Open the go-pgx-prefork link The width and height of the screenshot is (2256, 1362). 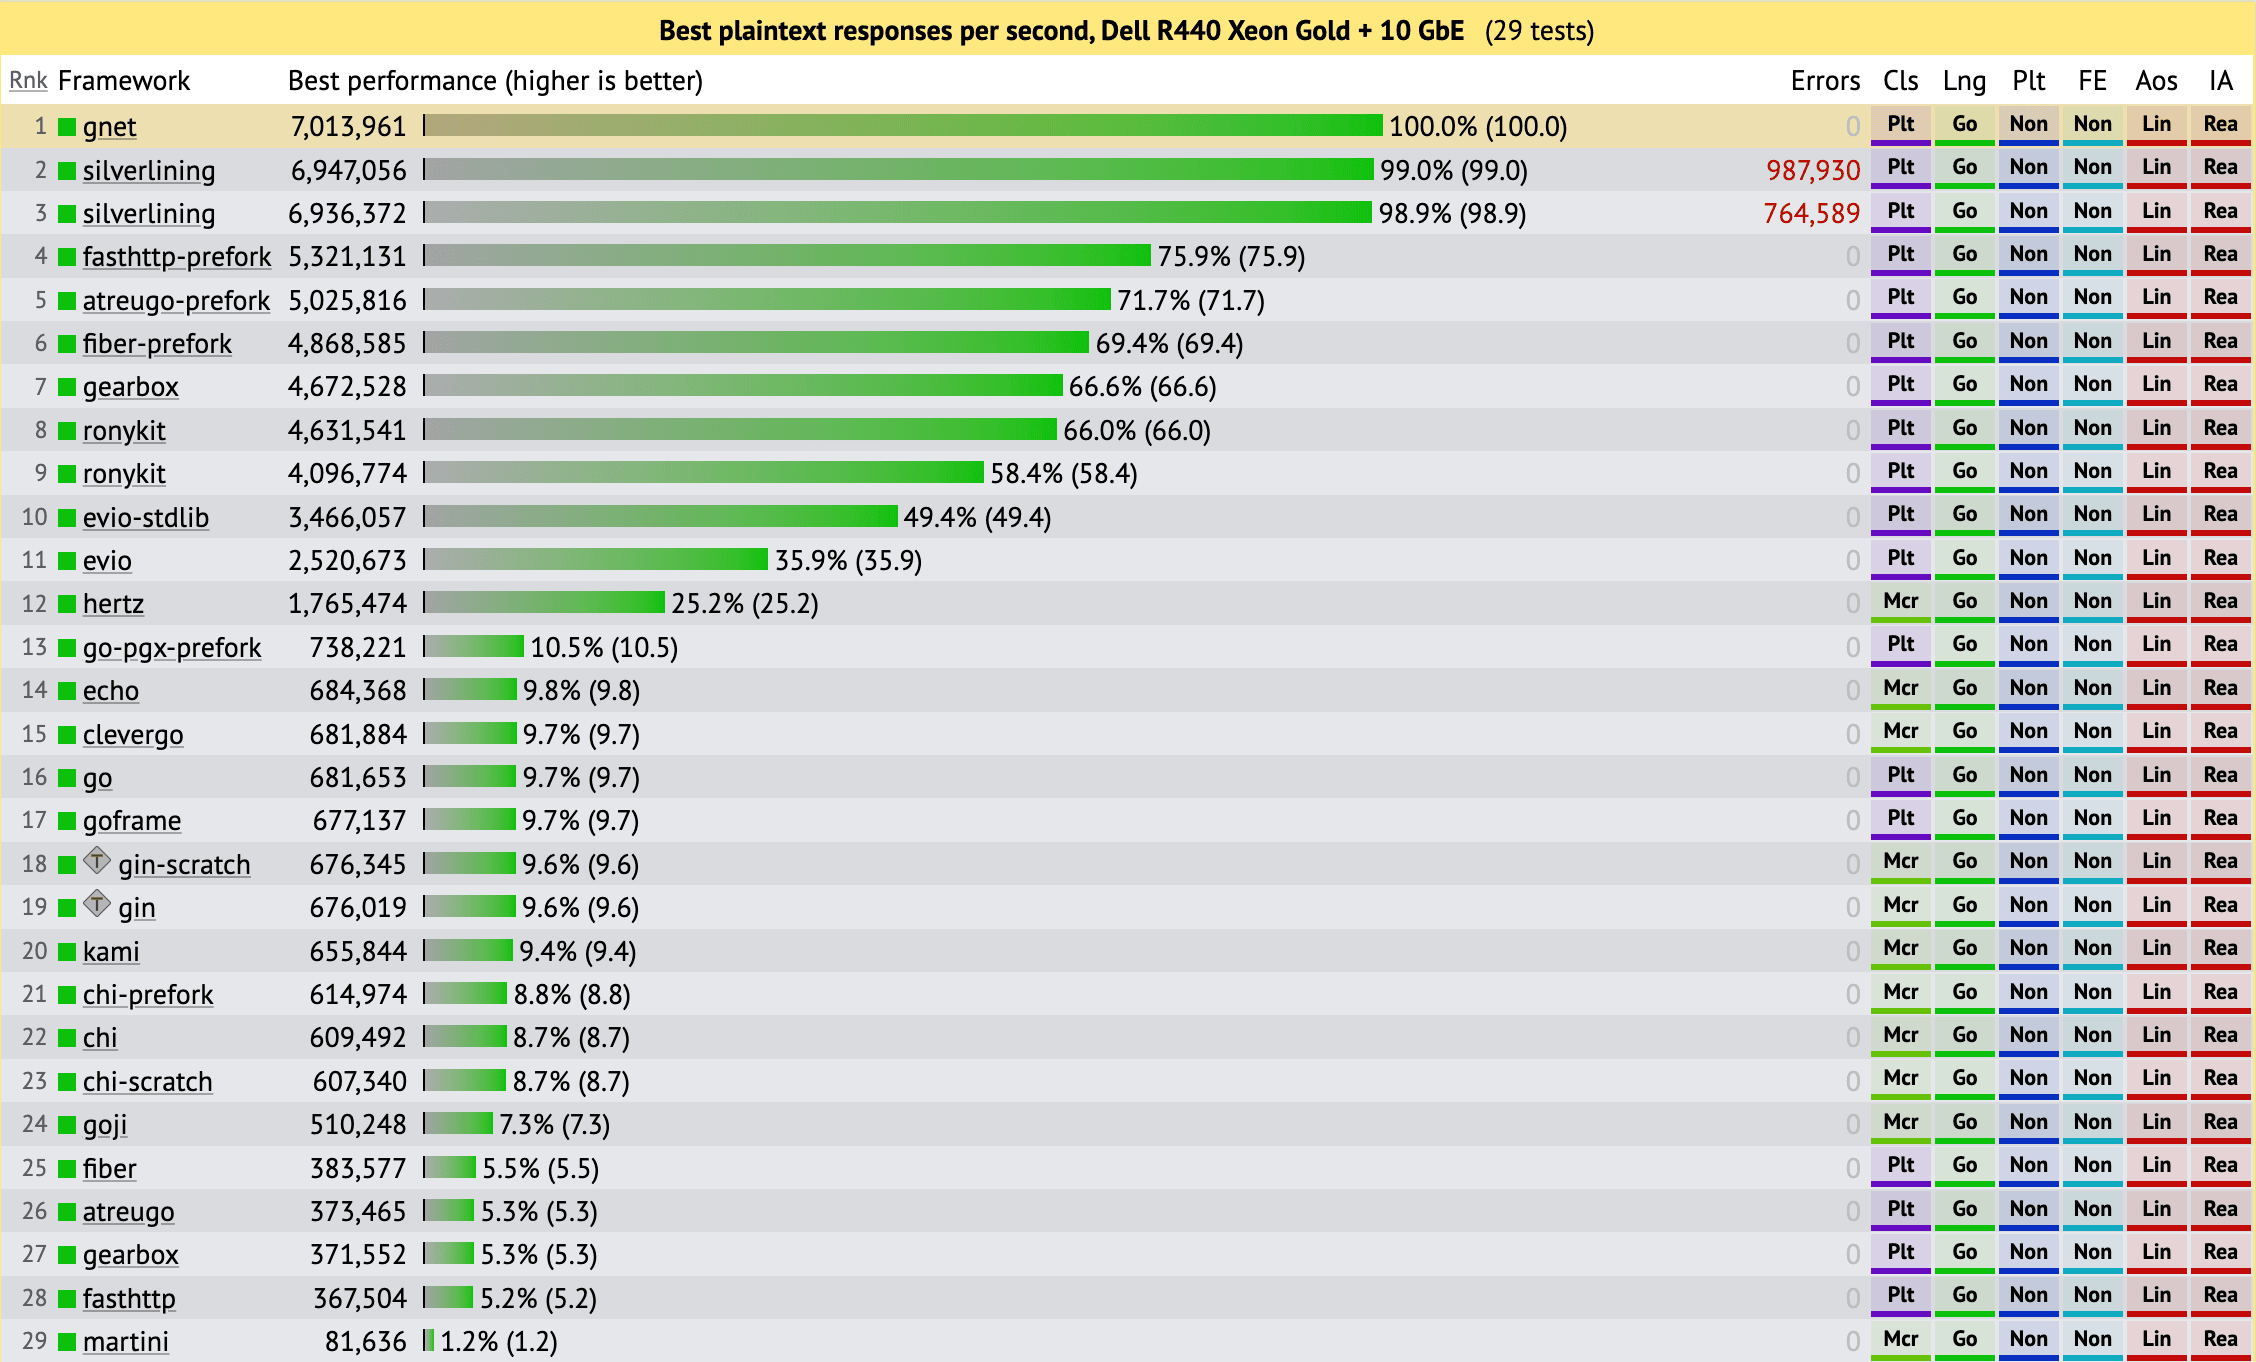point(171,648)
